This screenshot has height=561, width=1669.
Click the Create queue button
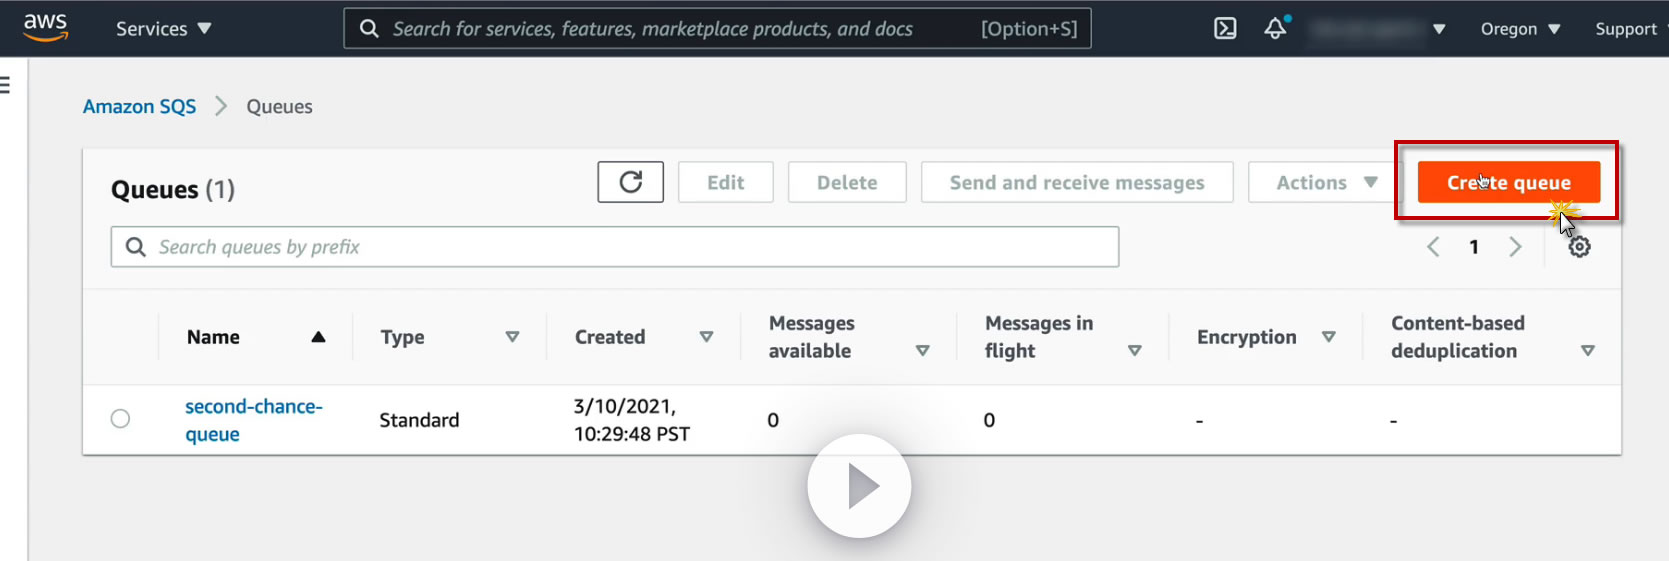pyautogui.click(x=1508, y=182)
